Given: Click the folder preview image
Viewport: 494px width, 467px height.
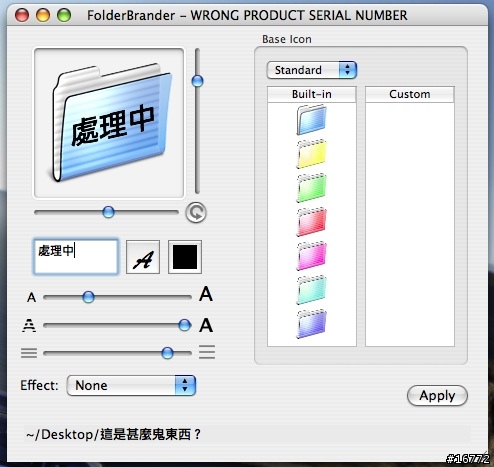Looking at the screenshot, I should (109, 123).
